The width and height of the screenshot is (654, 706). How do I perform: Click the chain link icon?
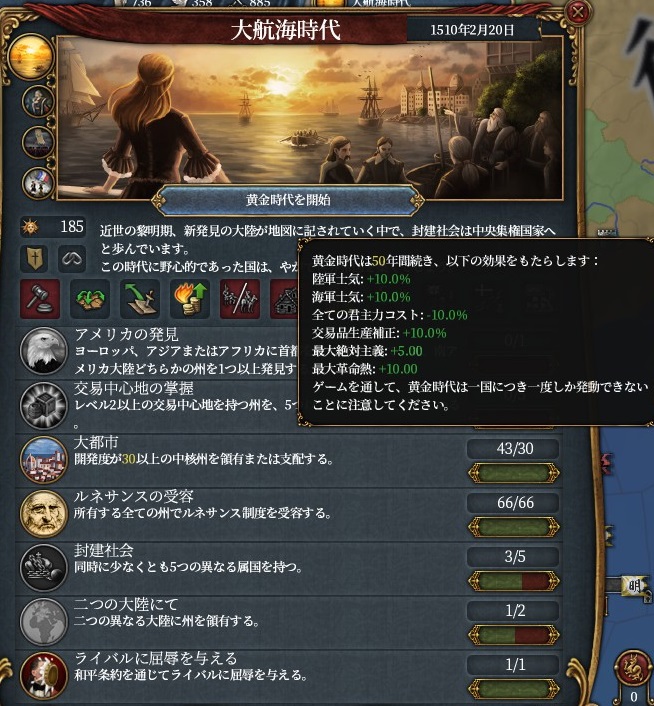tap(72, 259)
